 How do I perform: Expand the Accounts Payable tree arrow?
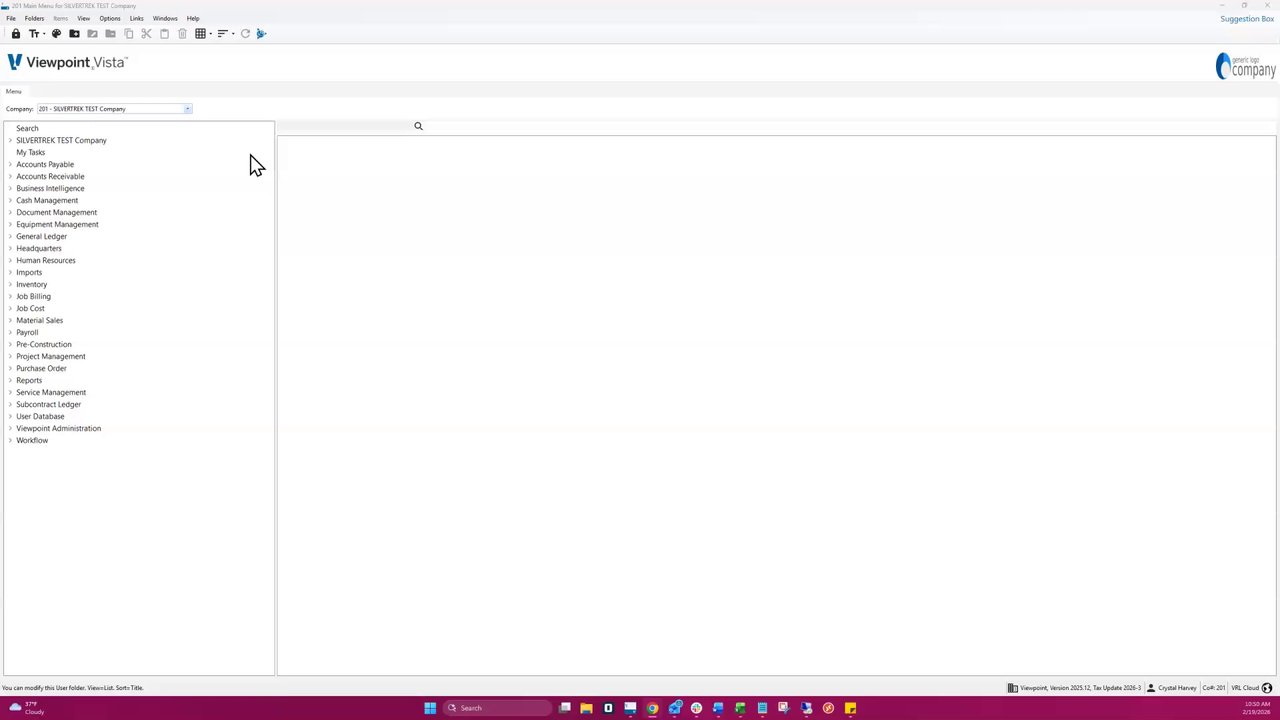click(10, 164)
